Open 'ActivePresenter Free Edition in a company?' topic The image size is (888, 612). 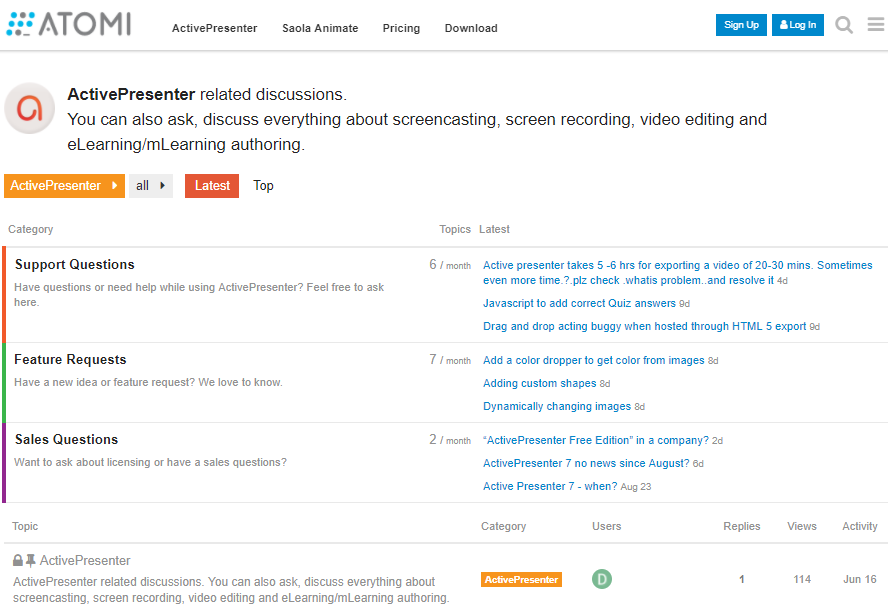pos(596,440)
